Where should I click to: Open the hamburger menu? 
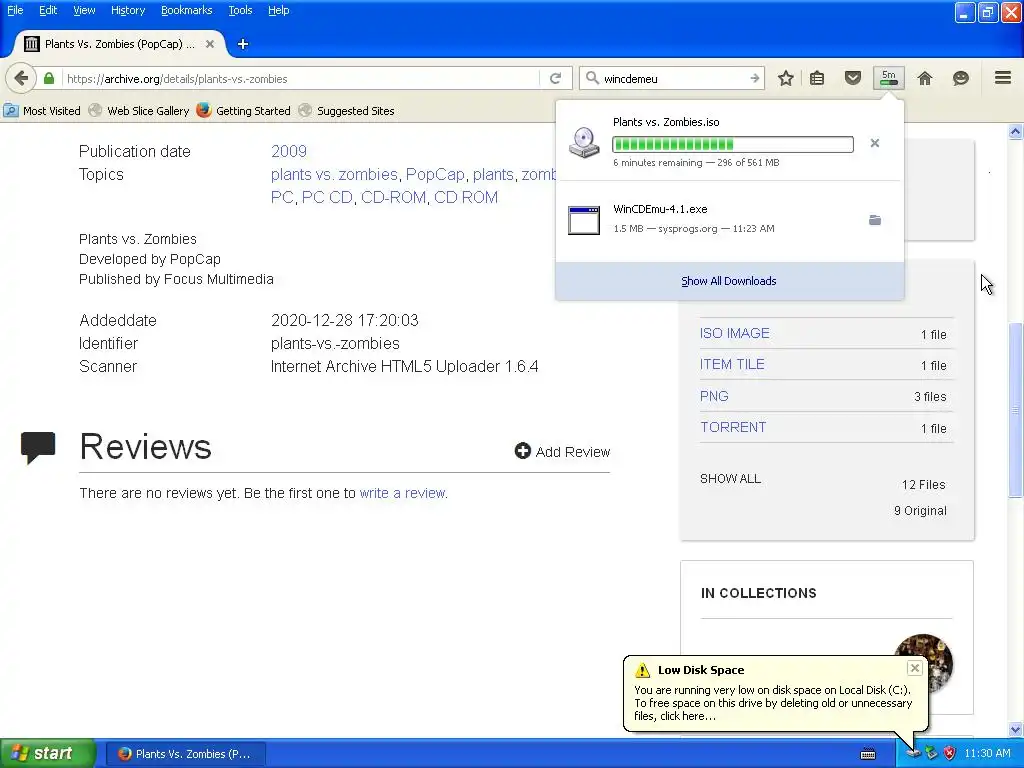(x=1003, y=78)
